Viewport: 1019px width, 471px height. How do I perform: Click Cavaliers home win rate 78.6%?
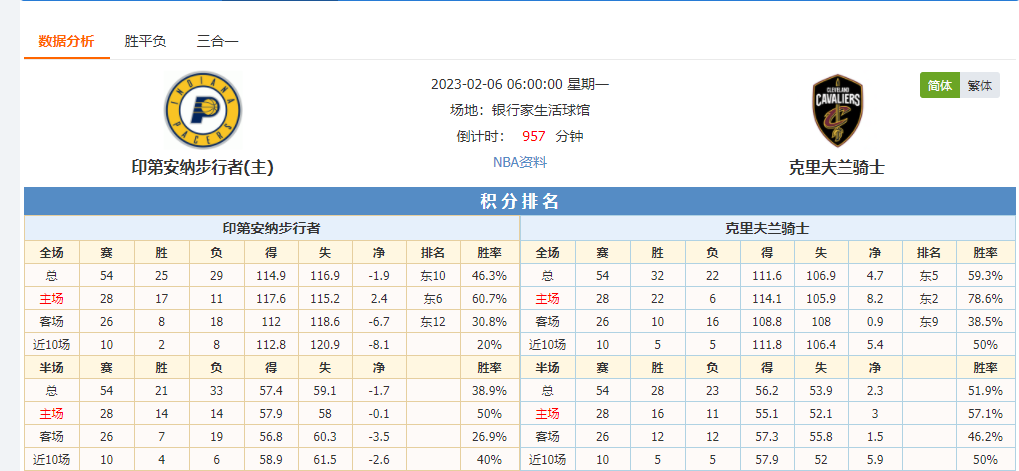point(985,299)
